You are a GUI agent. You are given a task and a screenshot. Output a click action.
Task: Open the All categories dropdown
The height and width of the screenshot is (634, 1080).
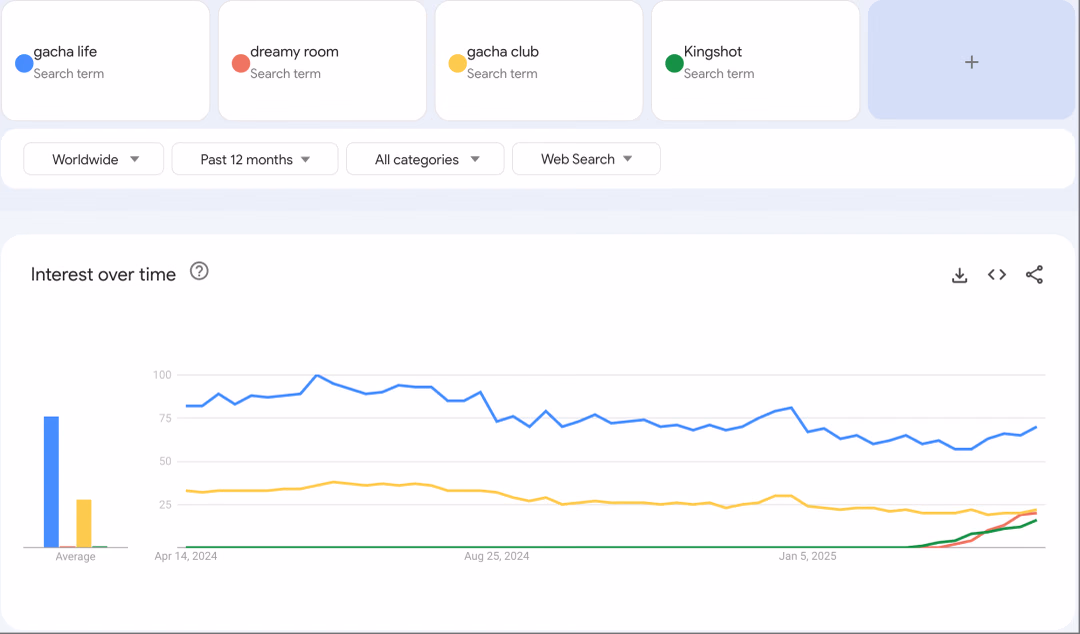425,159
